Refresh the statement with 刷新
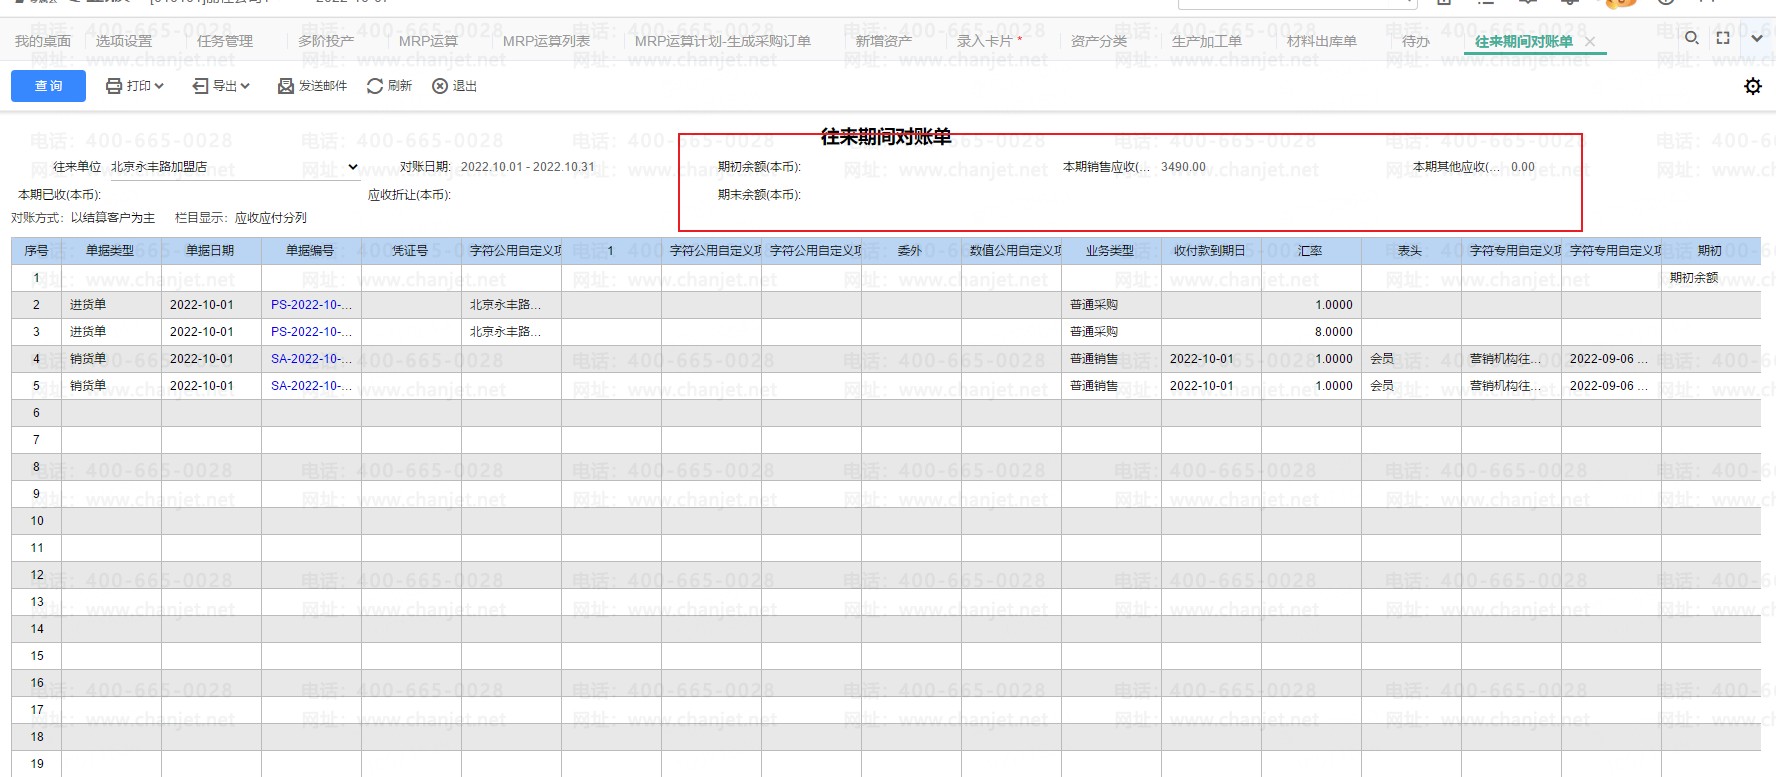Screen dimensions: 1776x777 [389, 86]
